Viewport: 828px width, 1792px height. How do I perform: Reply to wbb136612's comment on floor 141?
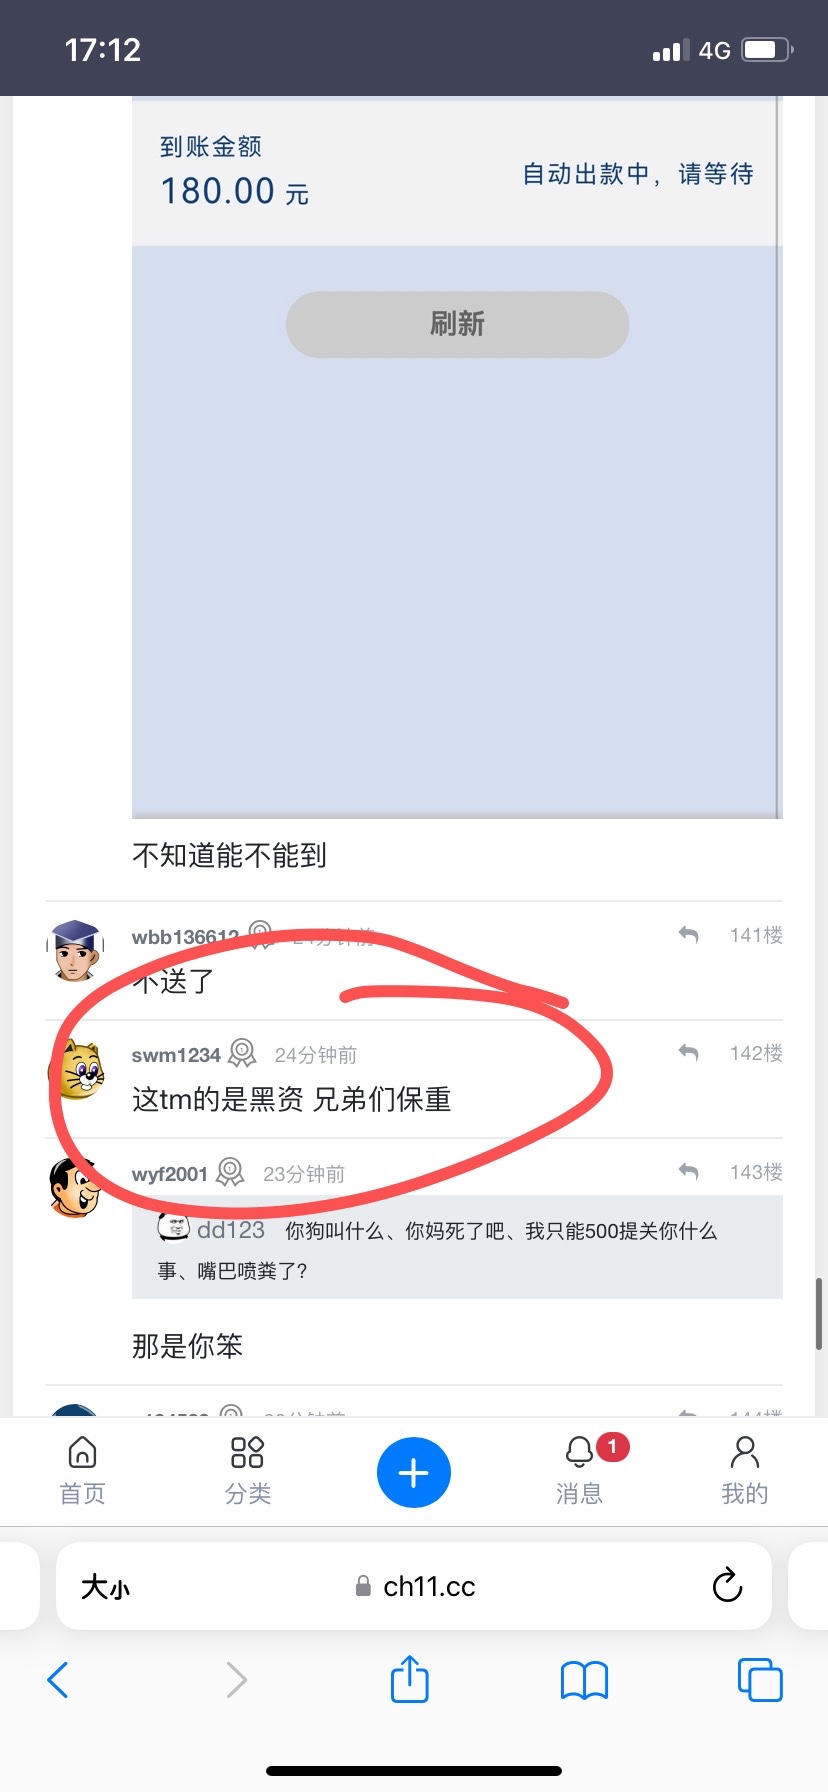tap(688, 934)
